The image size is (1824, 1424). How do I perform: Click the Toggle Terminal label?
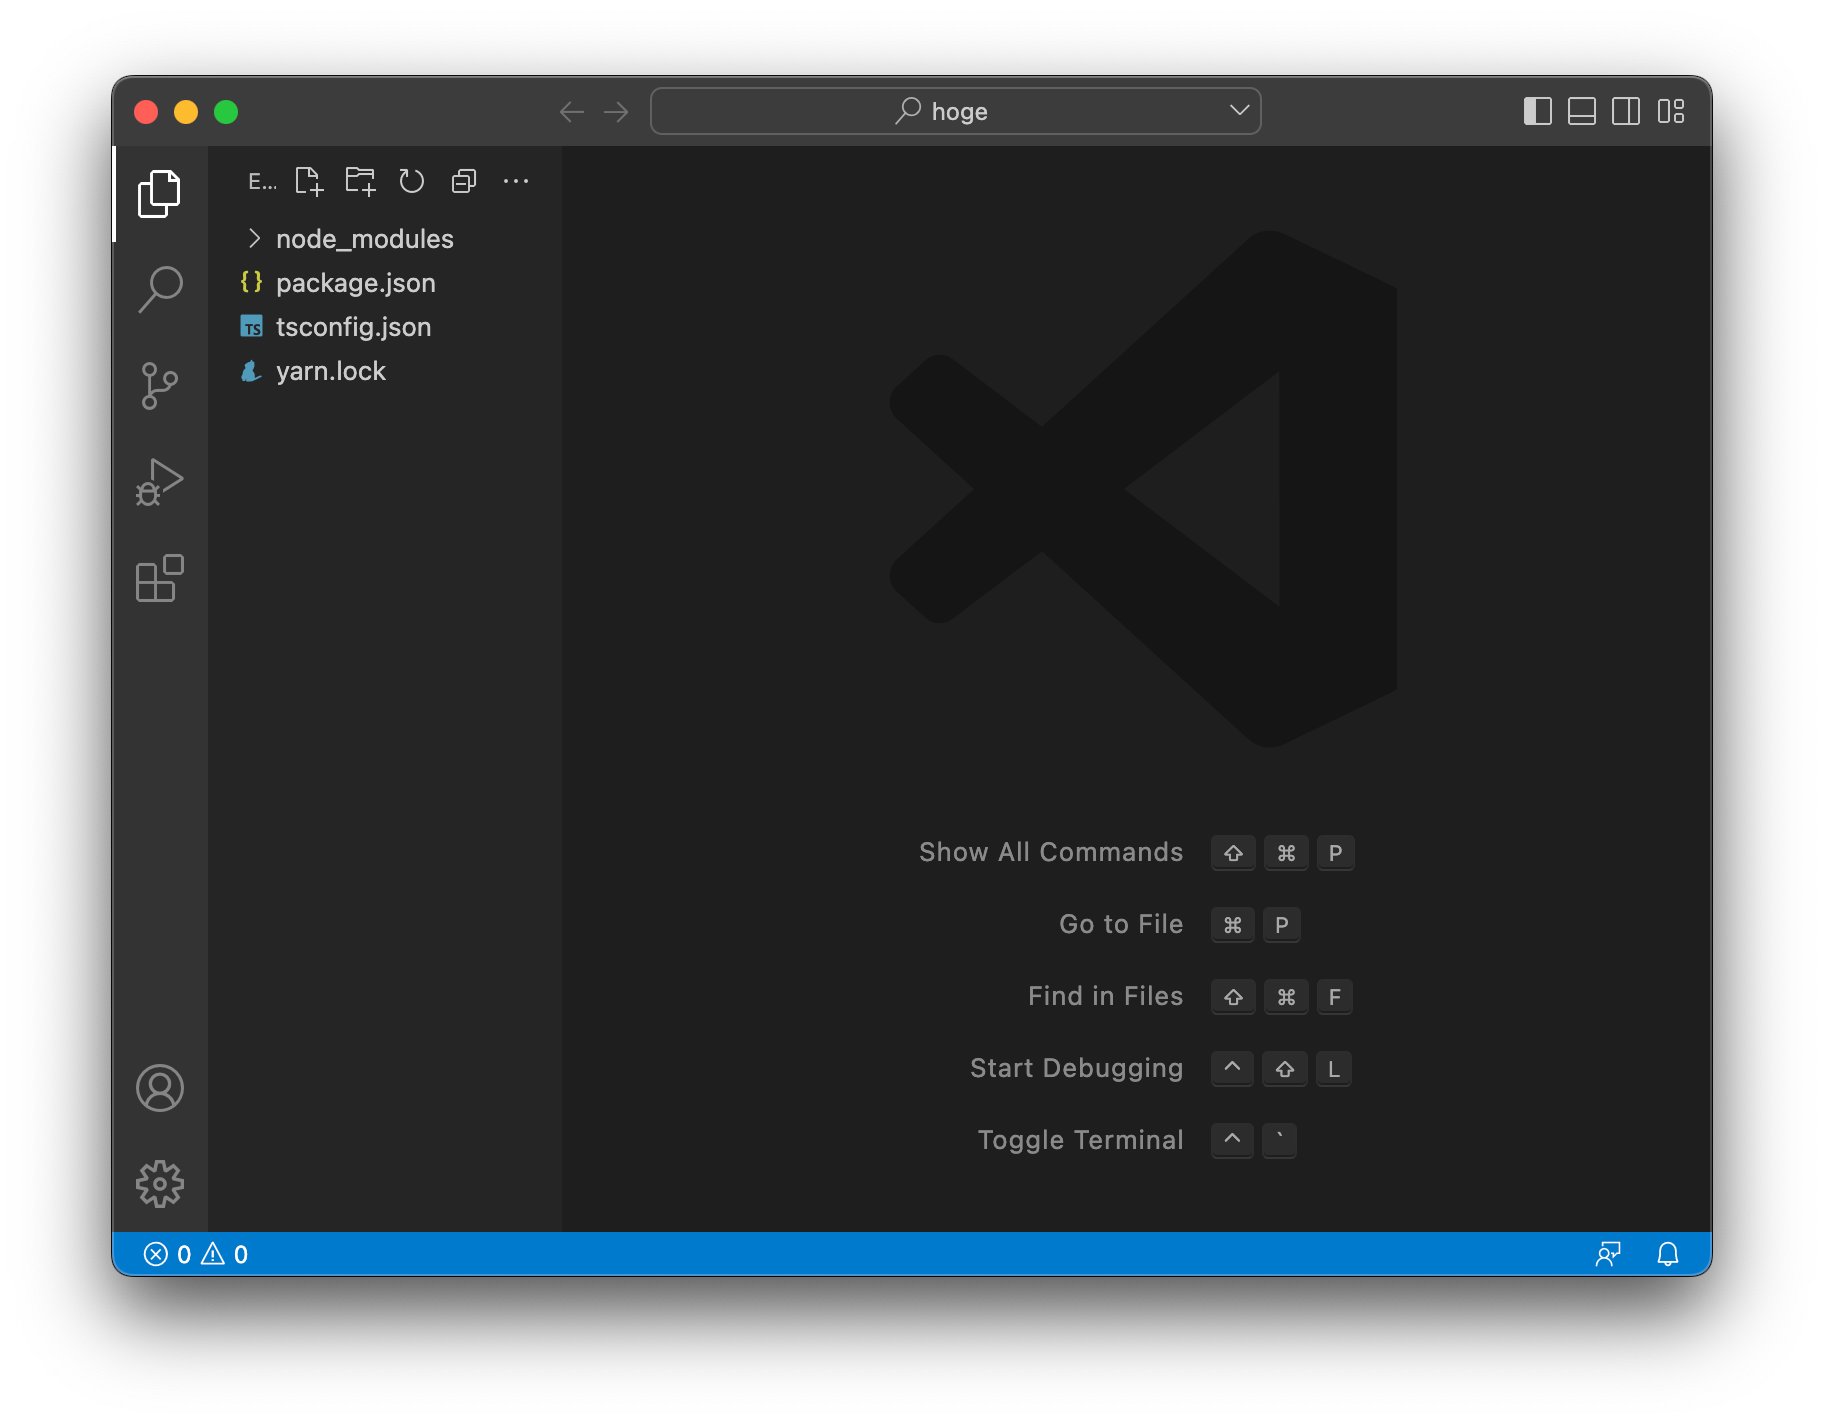click(1081, 1140)
